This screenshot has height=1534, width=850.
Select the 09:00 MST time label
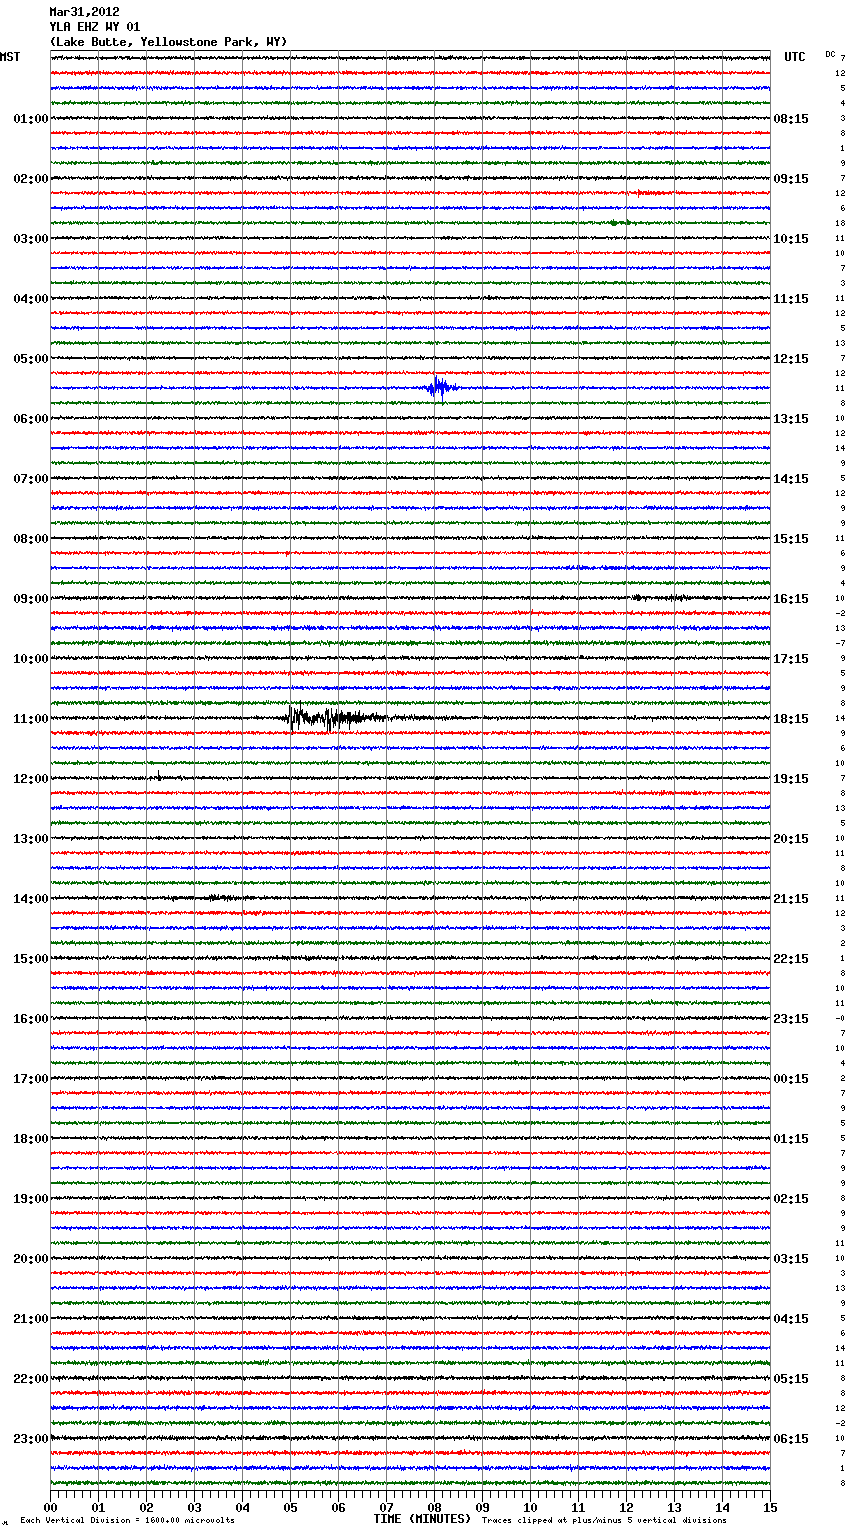[x=31, y=599]
